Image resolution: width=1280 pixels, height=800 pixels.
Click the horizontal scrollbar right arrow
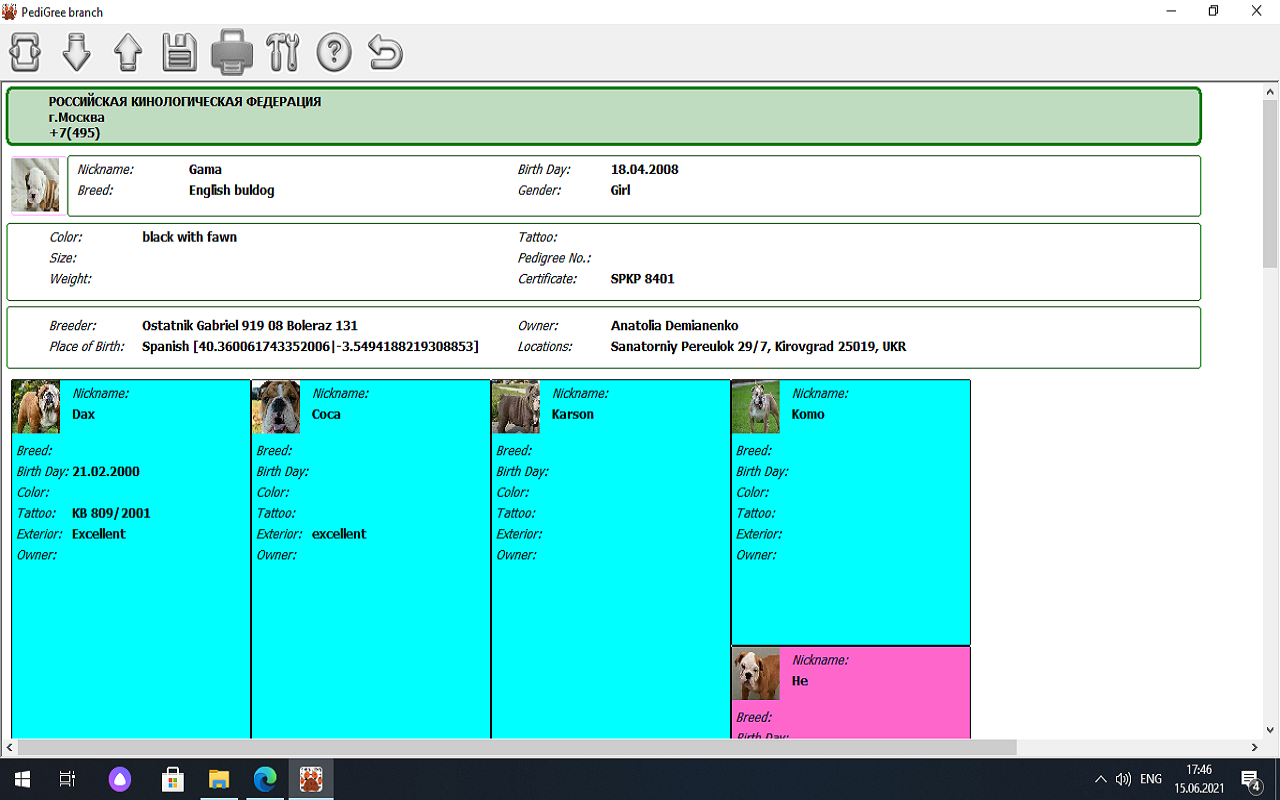(x=1254, y=747)
